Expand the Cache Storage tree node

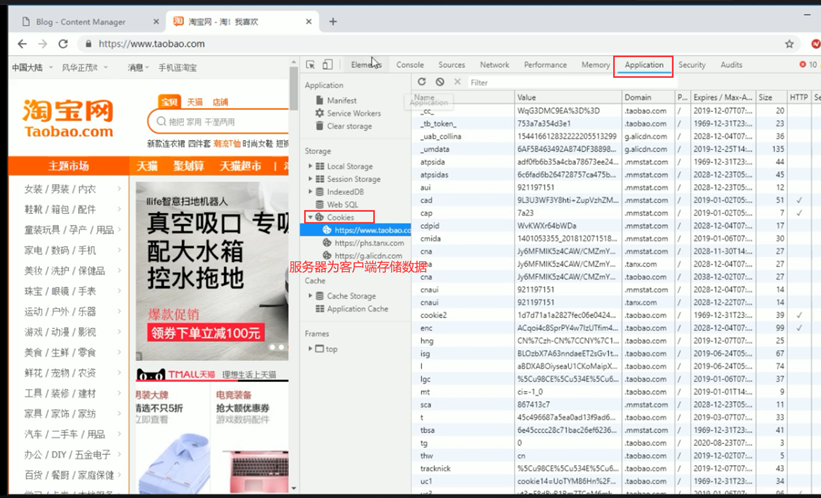(x=310, y=296)
